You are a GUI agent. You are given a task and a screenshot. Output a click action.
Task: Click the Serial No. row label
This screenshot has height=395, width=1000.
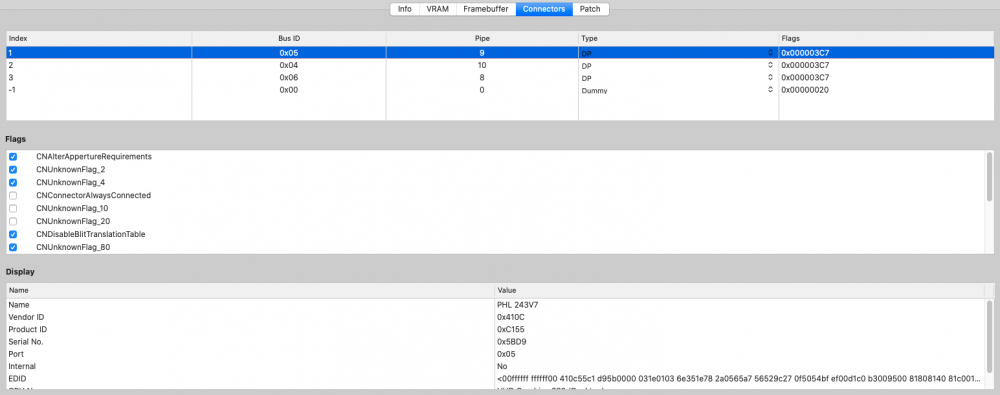tap(26, 342)
